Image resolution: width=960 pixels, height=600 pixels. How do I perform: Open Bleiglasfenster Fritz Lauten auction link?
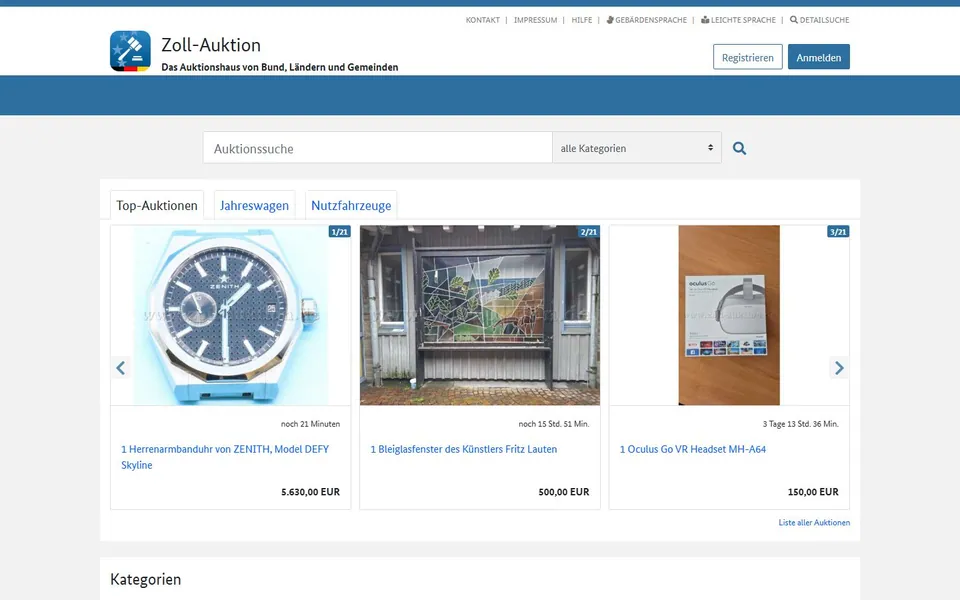pos(463,449)
